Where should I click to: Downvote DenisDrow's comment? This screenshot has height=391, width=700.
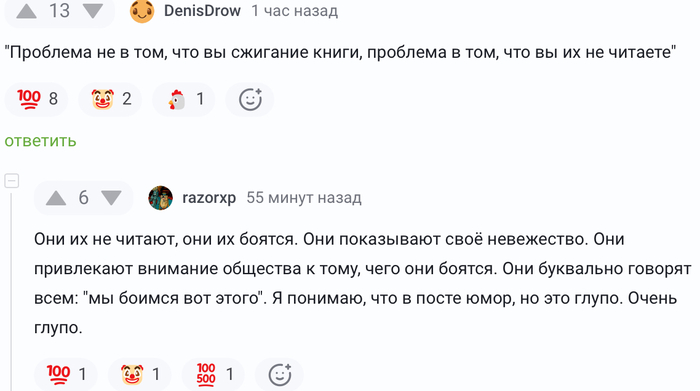coord(93,11)
